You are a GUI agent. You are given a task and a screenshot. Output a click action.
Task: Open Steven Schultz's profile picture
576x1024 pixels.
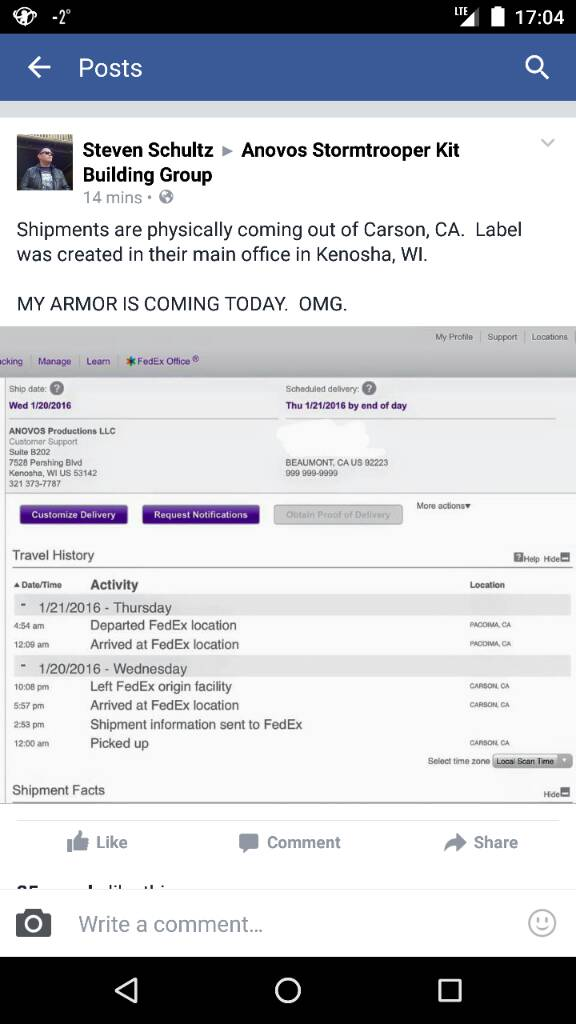tap(44, 162)
